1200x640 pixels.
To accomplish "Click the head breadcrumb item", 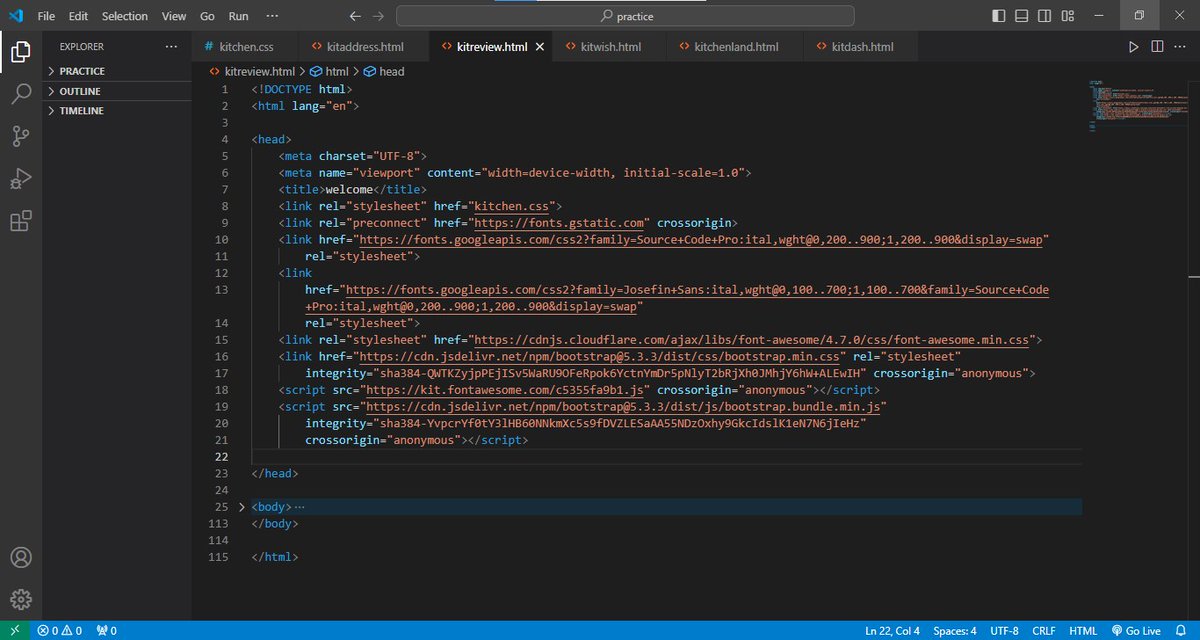I will click(x=383, y=72).
